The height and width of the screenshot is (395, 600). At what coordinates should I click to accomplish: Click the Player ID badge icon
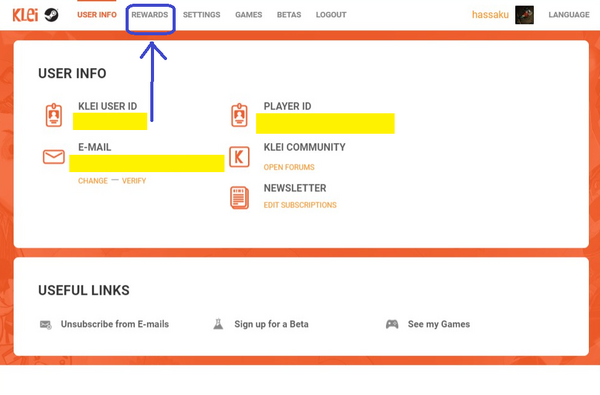click(240, 115)
